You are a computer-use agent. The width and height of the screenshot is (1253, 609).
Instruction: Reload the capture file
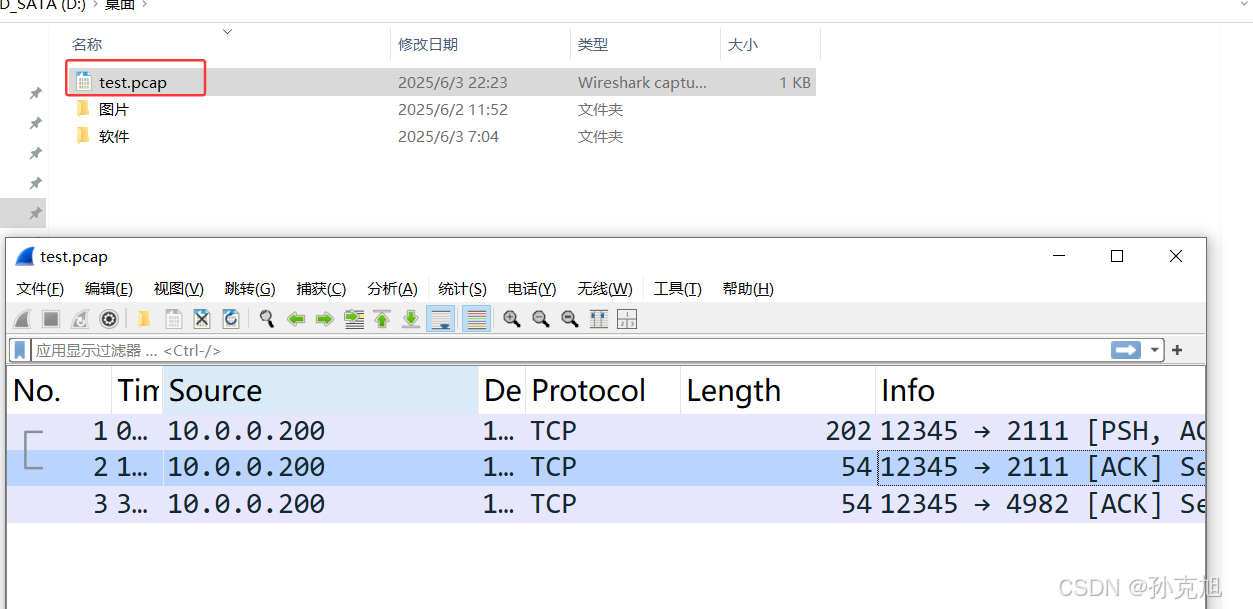coord(230,319)
